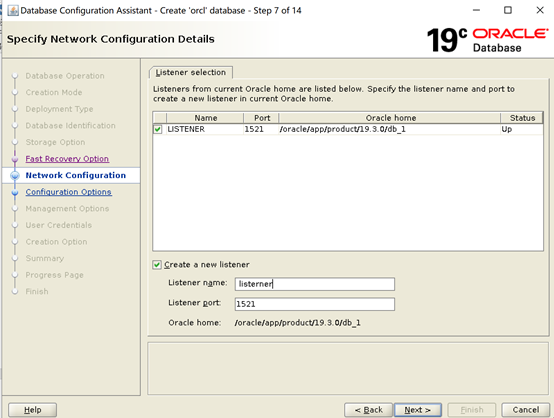
Task: Maximize the Database Configuration Assistant window
Action: [x=508, y=10]
